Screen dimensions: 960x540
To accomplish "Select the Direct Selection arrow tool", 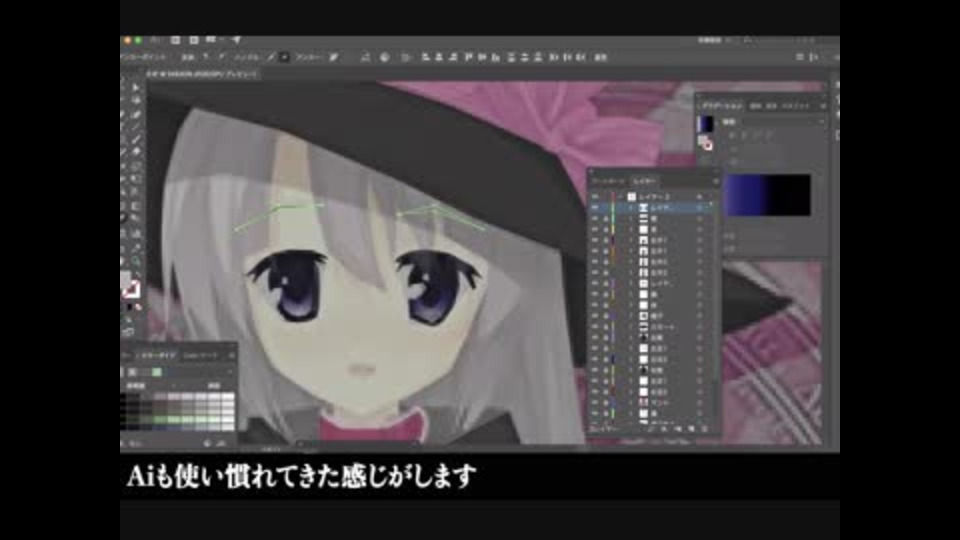I will pyautogui.click(x=136, y=88).
